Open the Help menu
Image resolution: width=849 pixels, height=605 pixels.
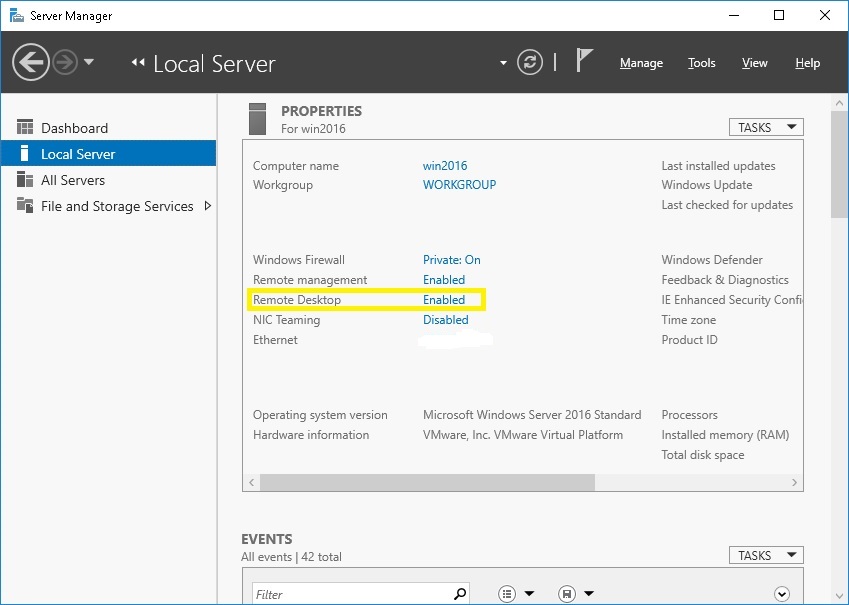tap(807, 63)
